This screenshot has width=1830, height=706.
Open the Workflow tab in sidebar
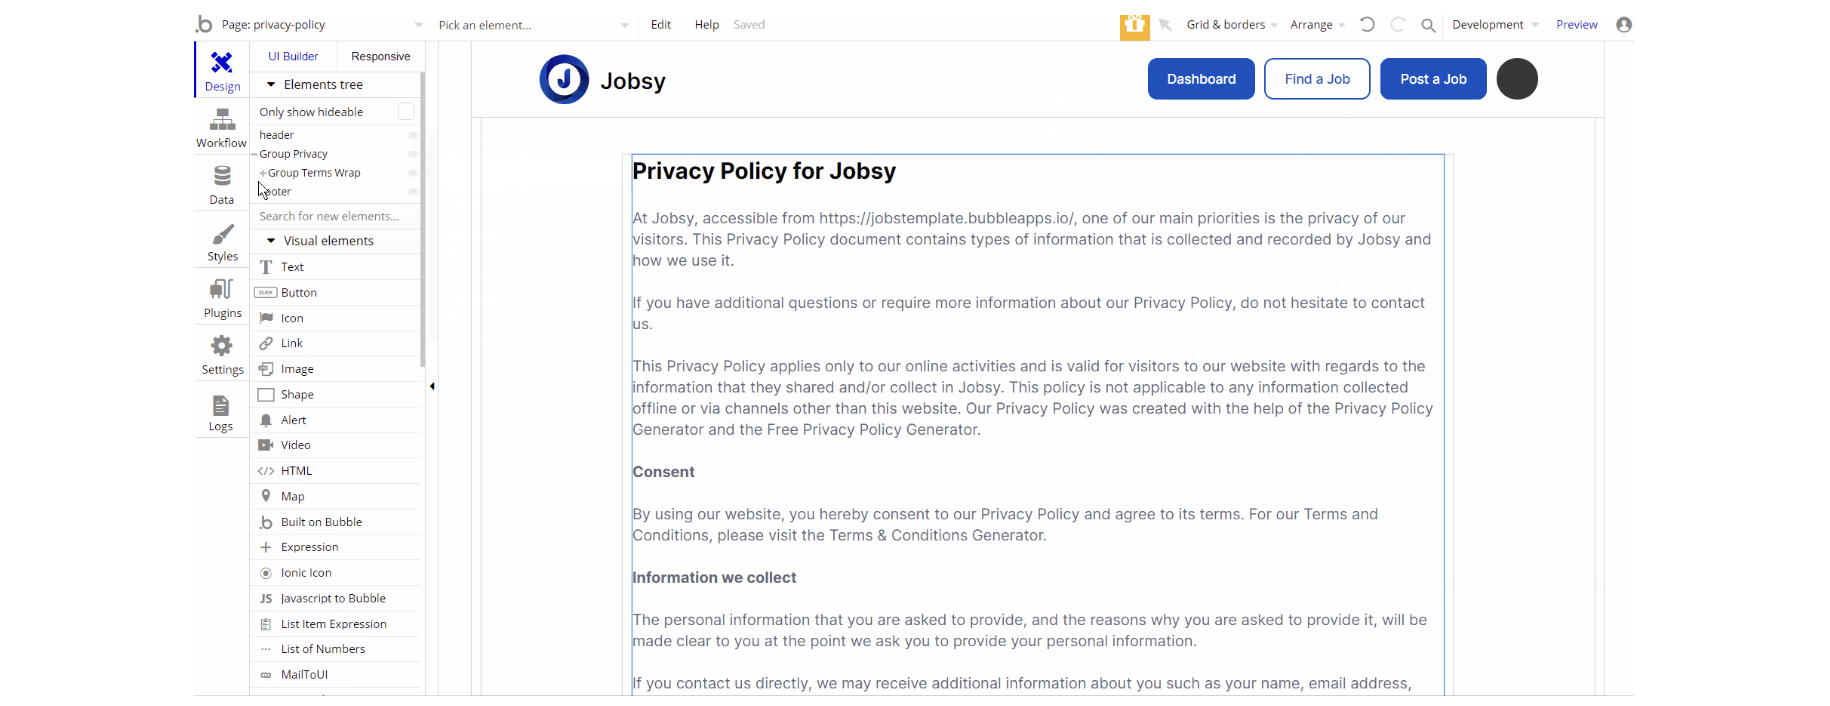point(221,129)
